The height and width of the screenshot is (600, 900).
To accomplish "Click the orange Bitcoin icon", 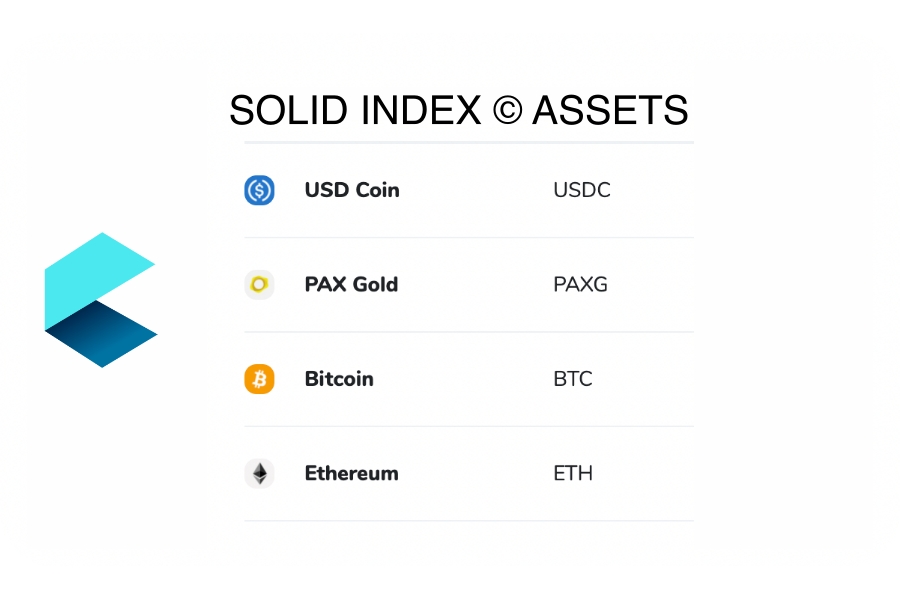I will point(259,379).
